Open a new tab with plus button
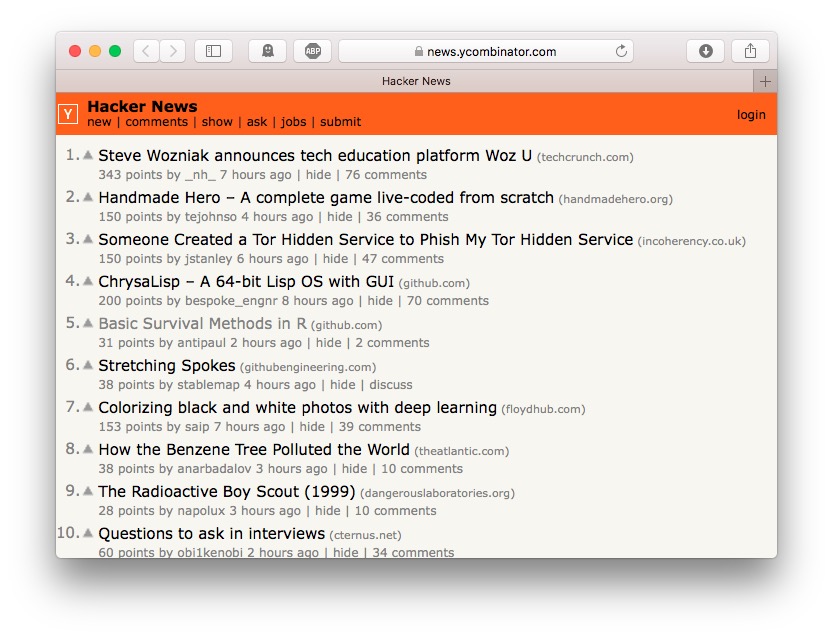The height and width of the screenshot is (638, 833). [x=765, y=81]
